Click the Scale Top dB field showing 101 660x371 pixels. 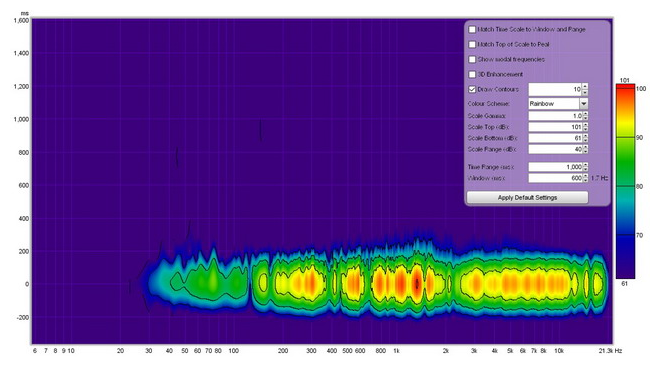(x=555, y=127)
